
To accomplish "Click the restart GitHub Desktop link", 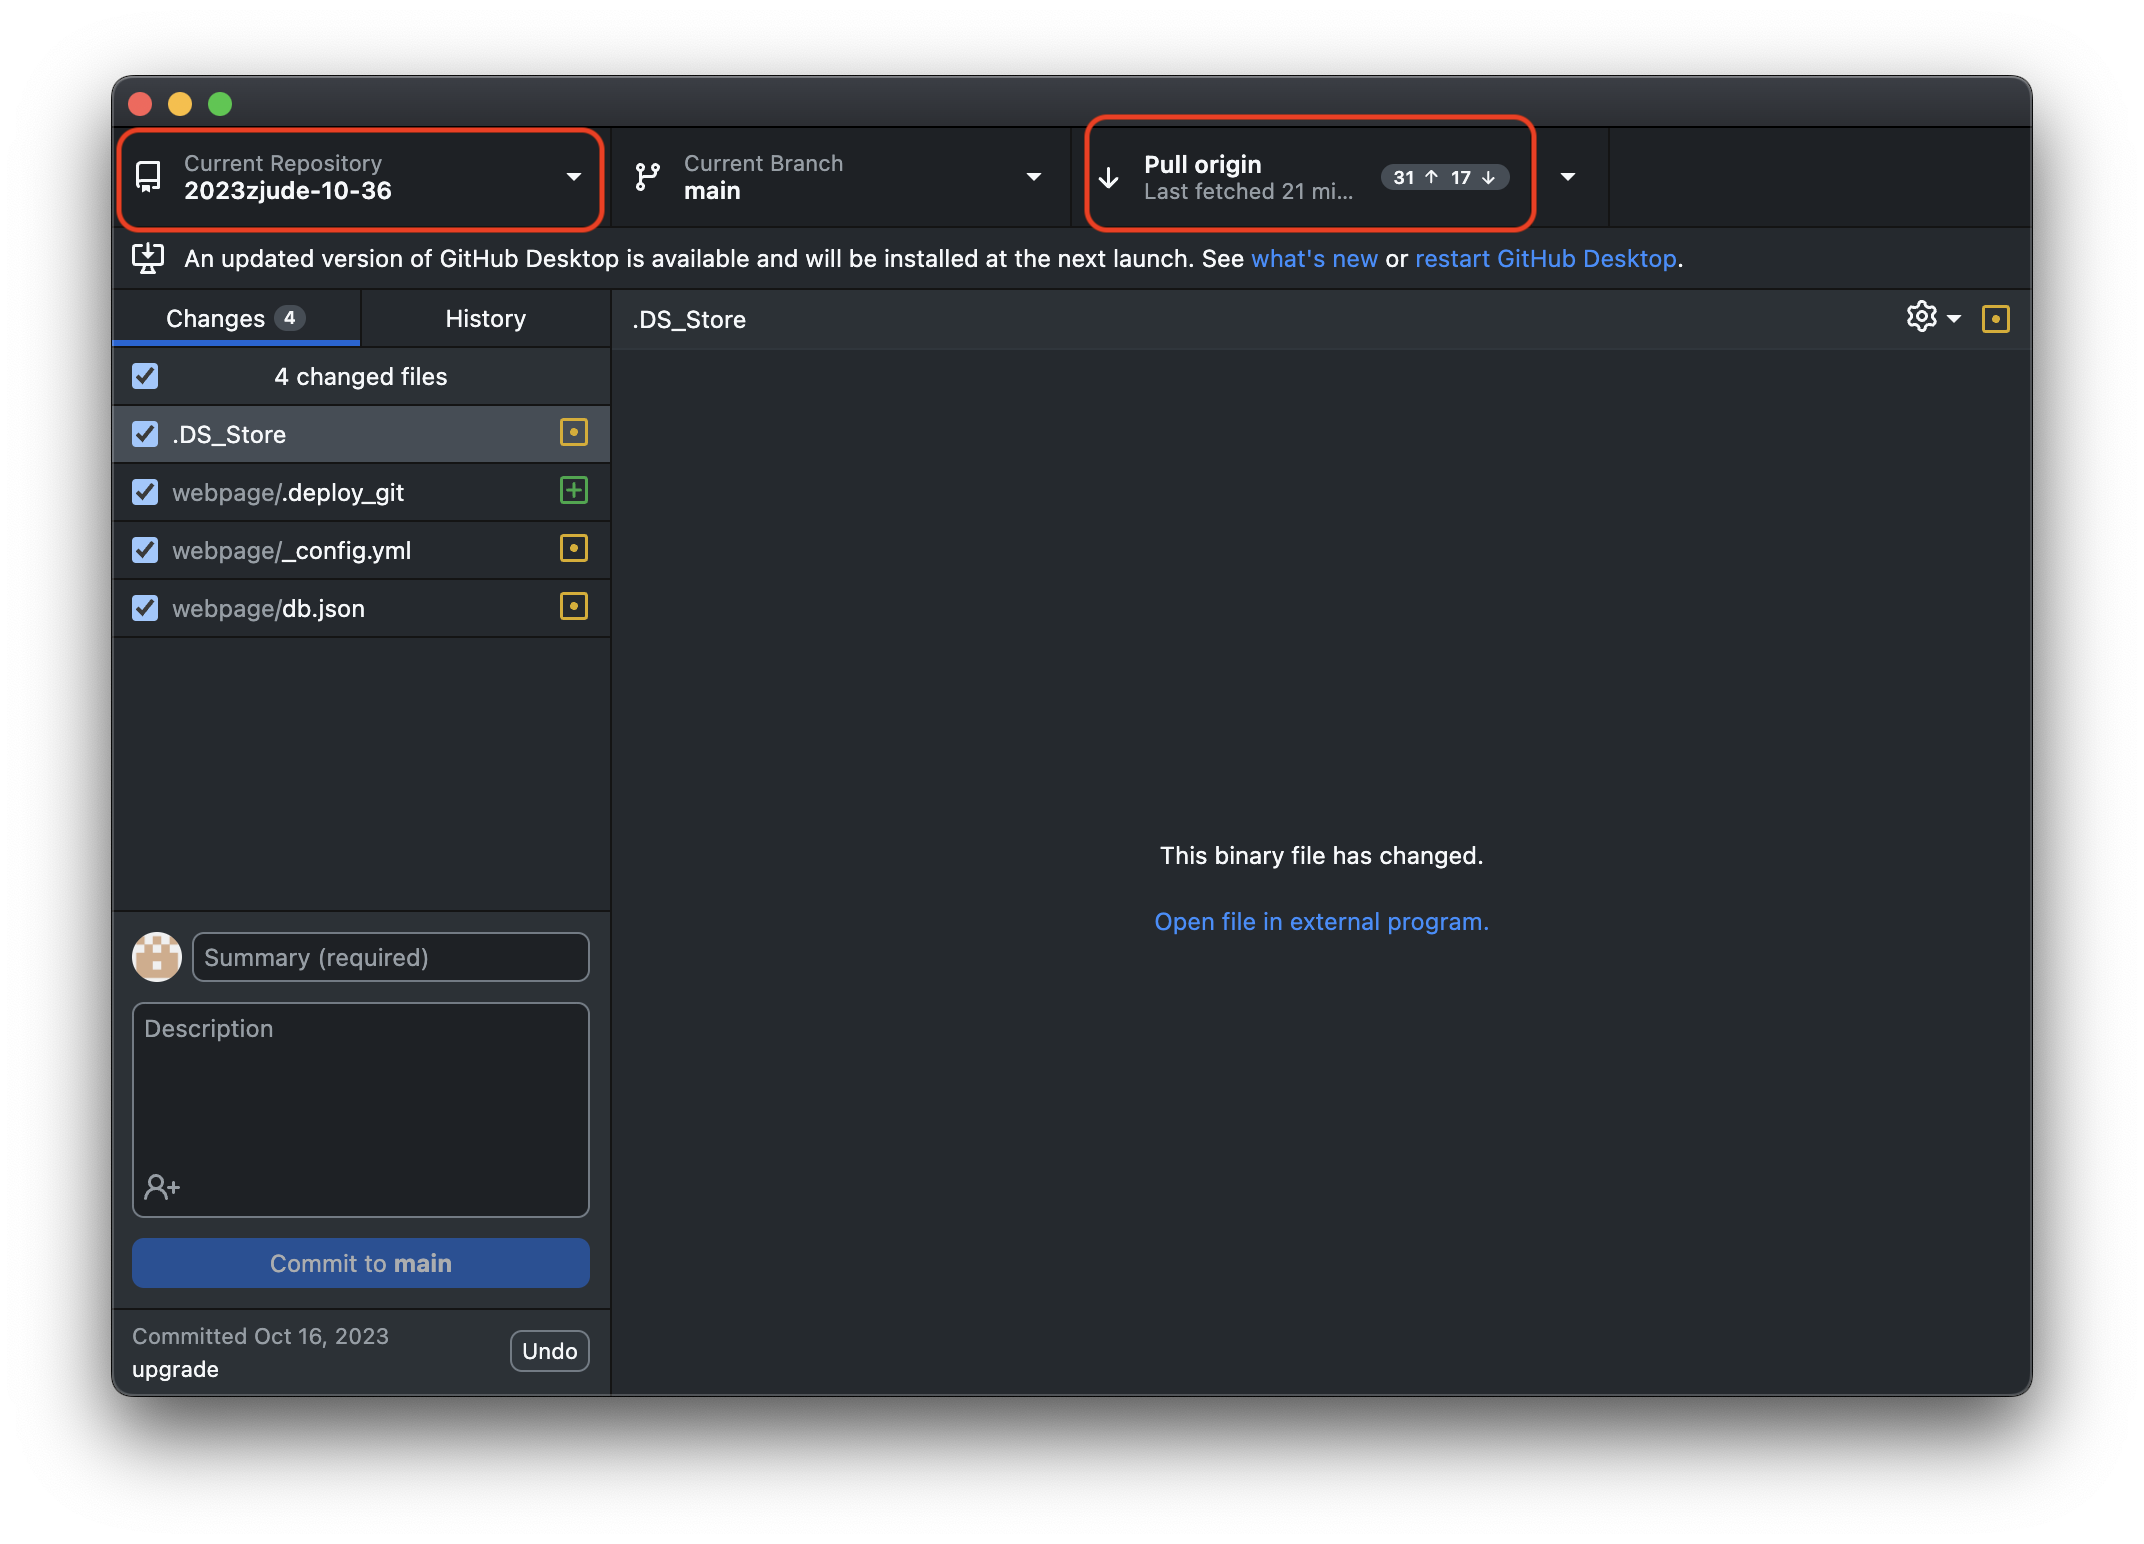I will pos(1546,259).
